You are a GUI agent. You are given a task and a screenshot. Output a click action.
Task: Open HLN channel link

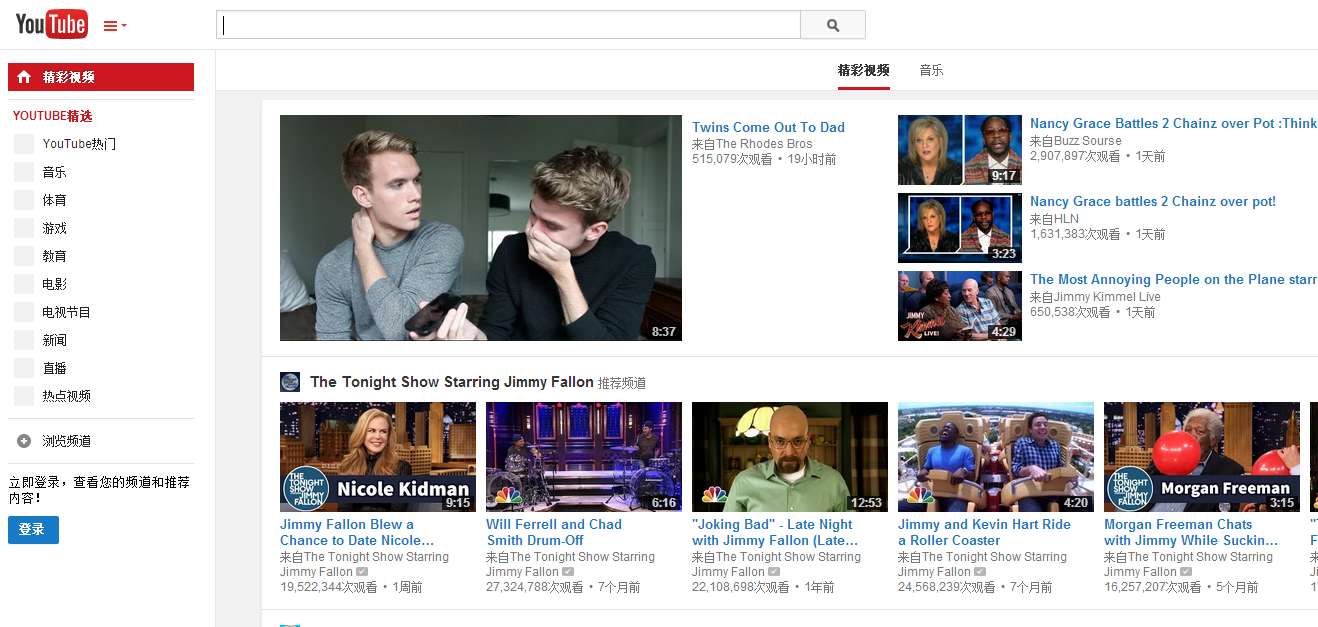point(1067,219)
